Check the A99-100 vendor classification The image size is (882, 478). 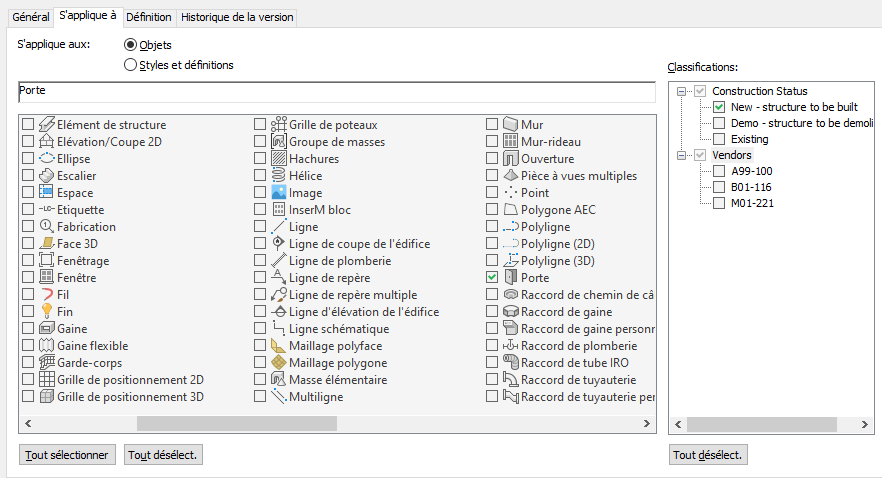click(x=719, y=171)
